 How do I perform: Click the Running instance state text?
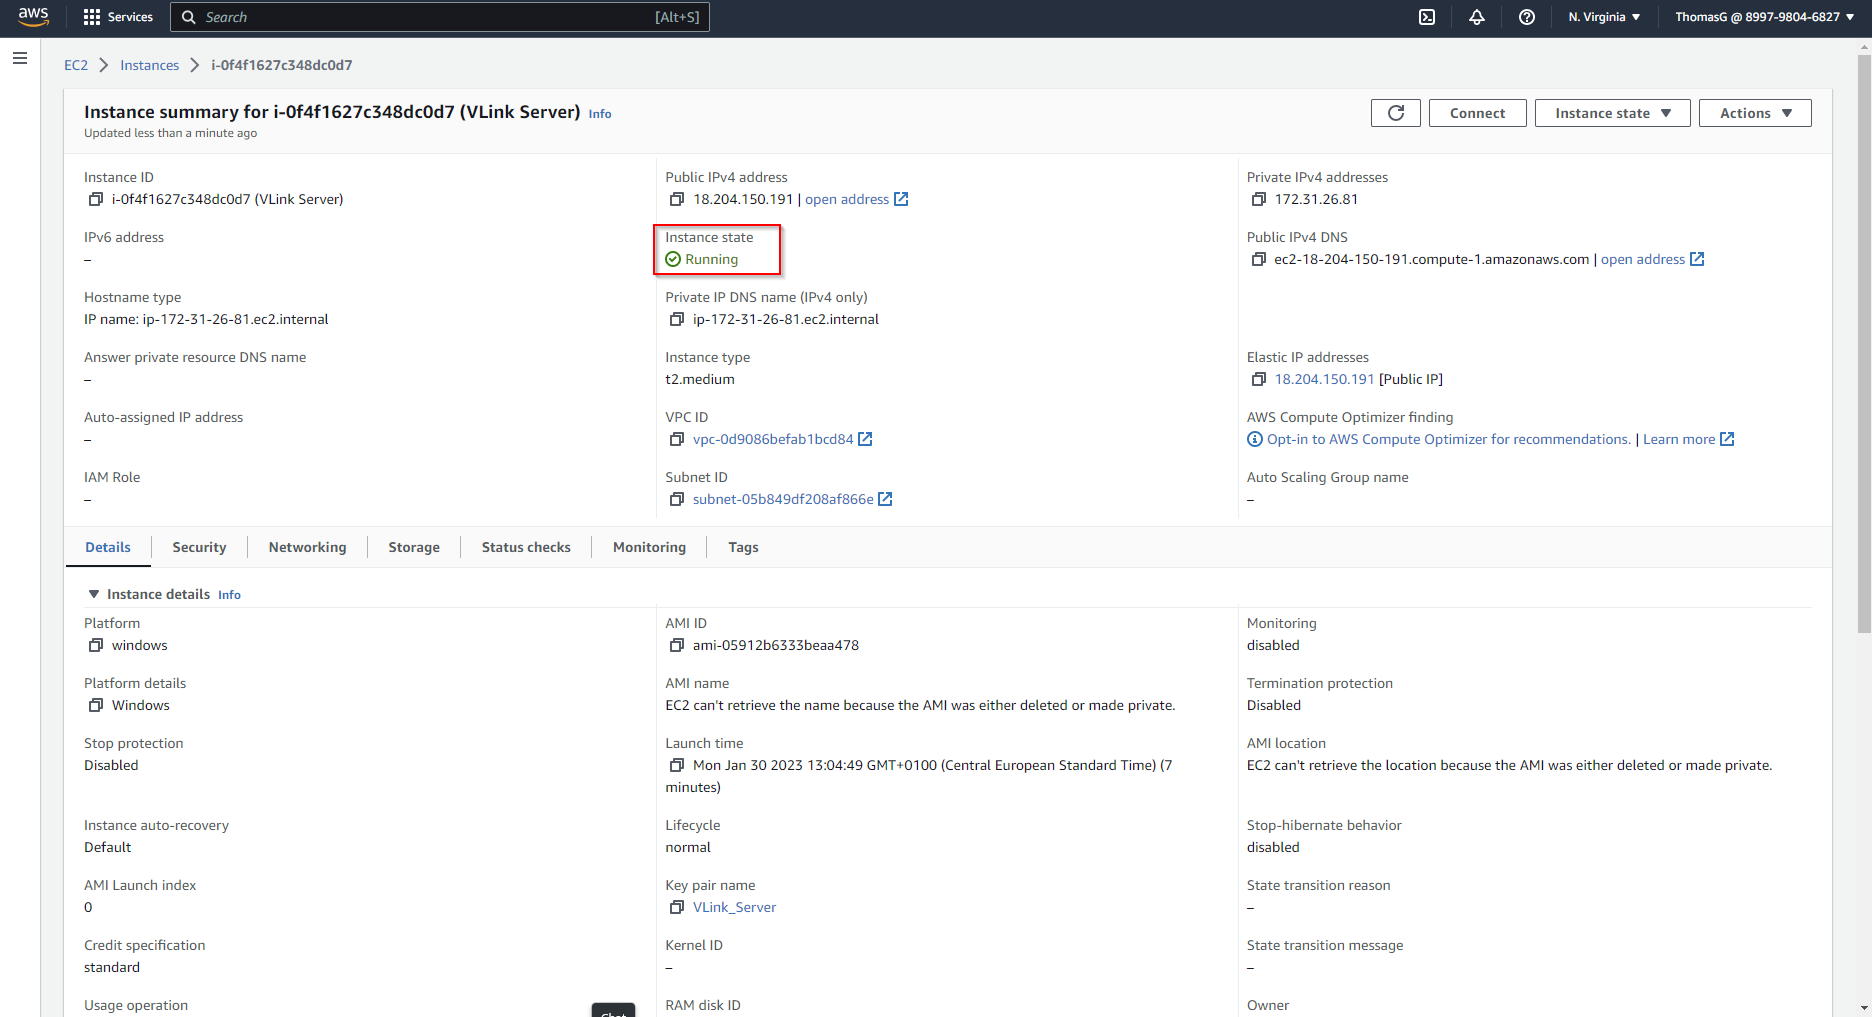711,259
